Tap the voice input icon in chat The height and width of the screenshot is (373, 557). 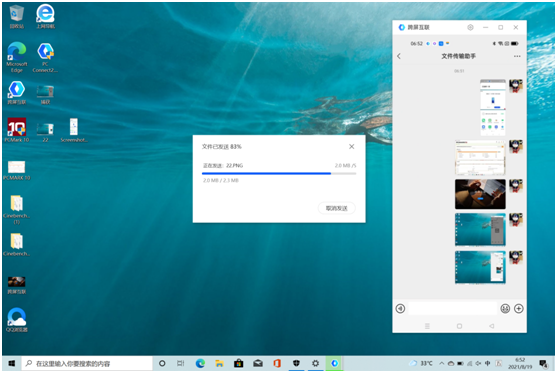click(x=400, y=308)
